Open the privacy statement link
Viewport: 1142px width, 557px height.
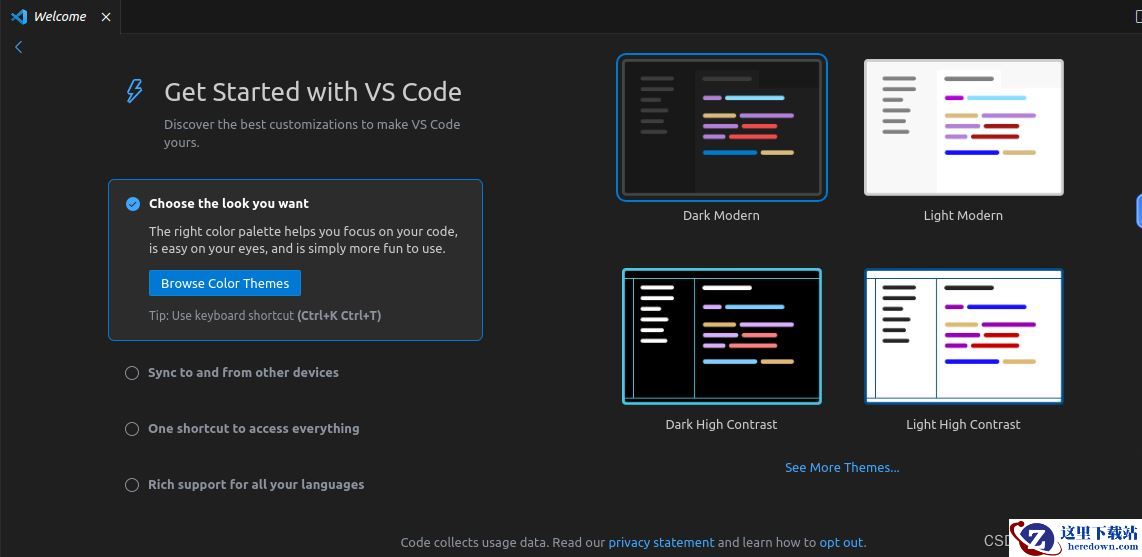pos(661,542)
